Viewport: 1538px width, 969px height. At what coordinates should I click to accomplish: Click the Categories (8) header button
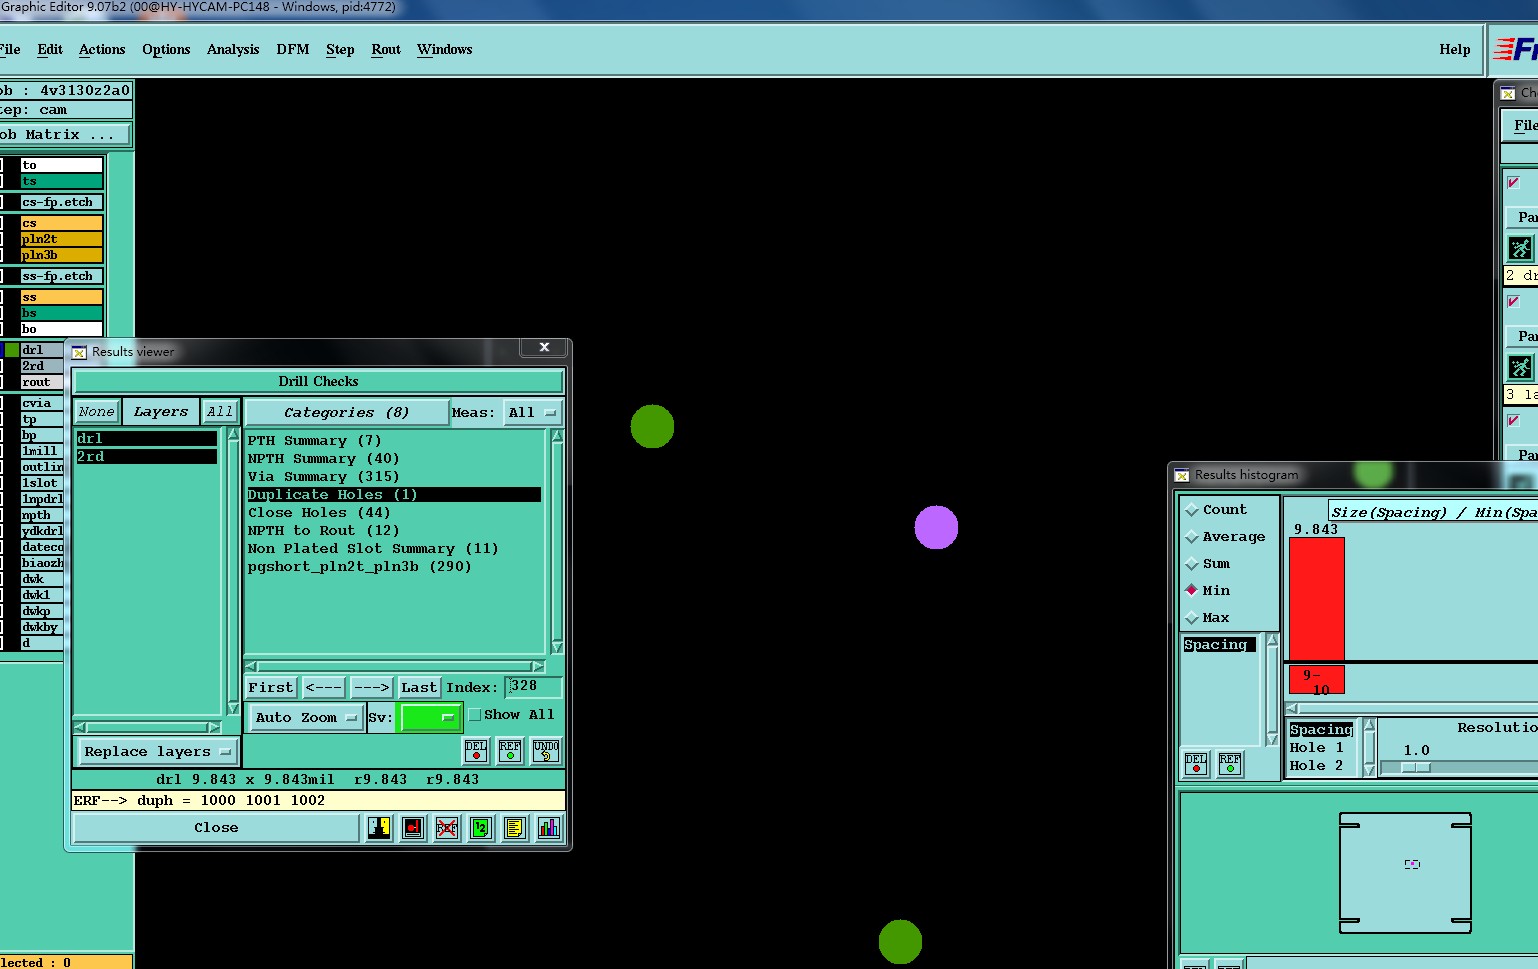tap(347, 413)
